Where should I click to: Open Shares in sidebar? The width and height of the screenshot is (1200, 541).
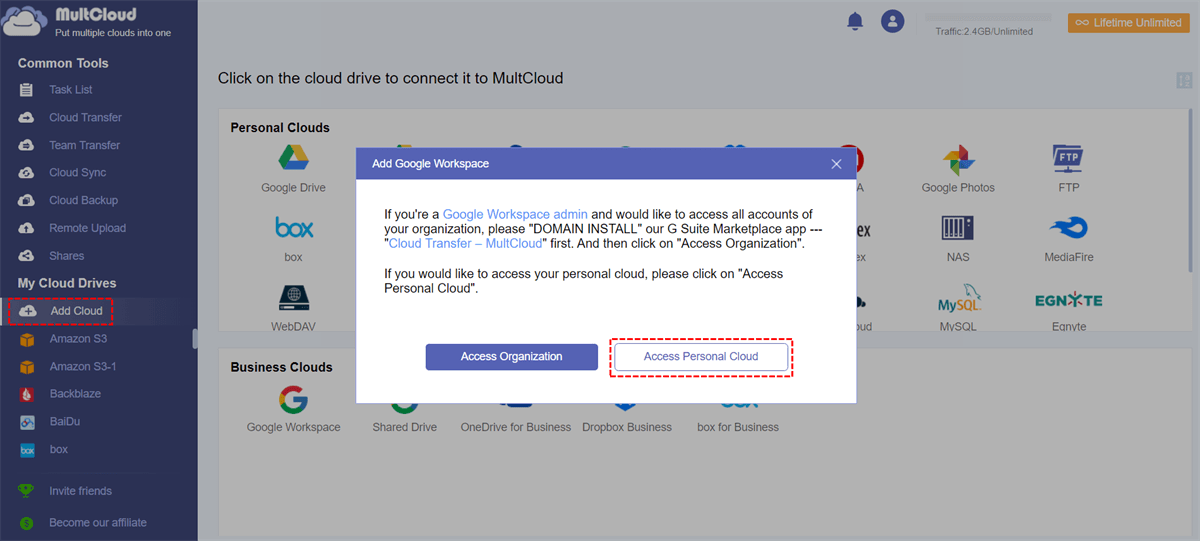click(67, 256)
